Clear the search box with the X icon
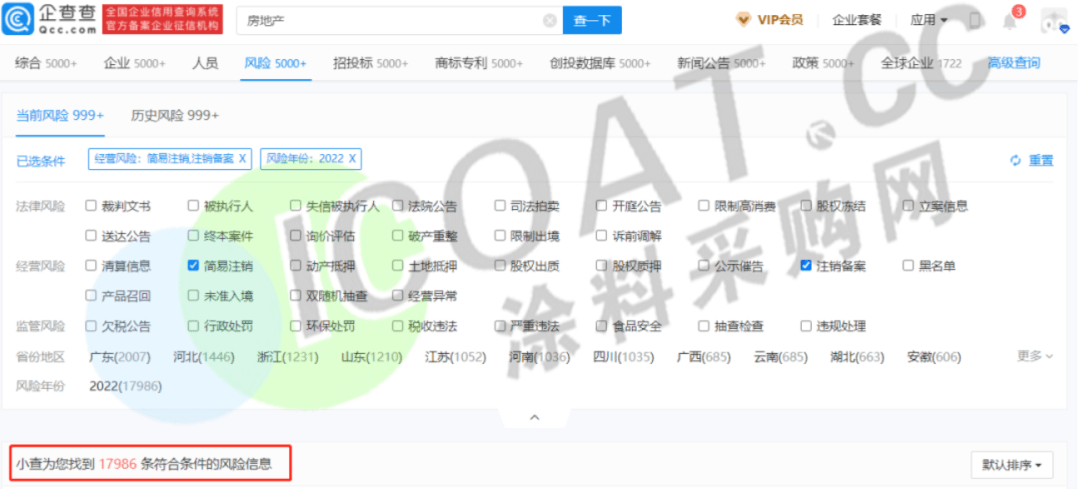 [x=549, y=20]
